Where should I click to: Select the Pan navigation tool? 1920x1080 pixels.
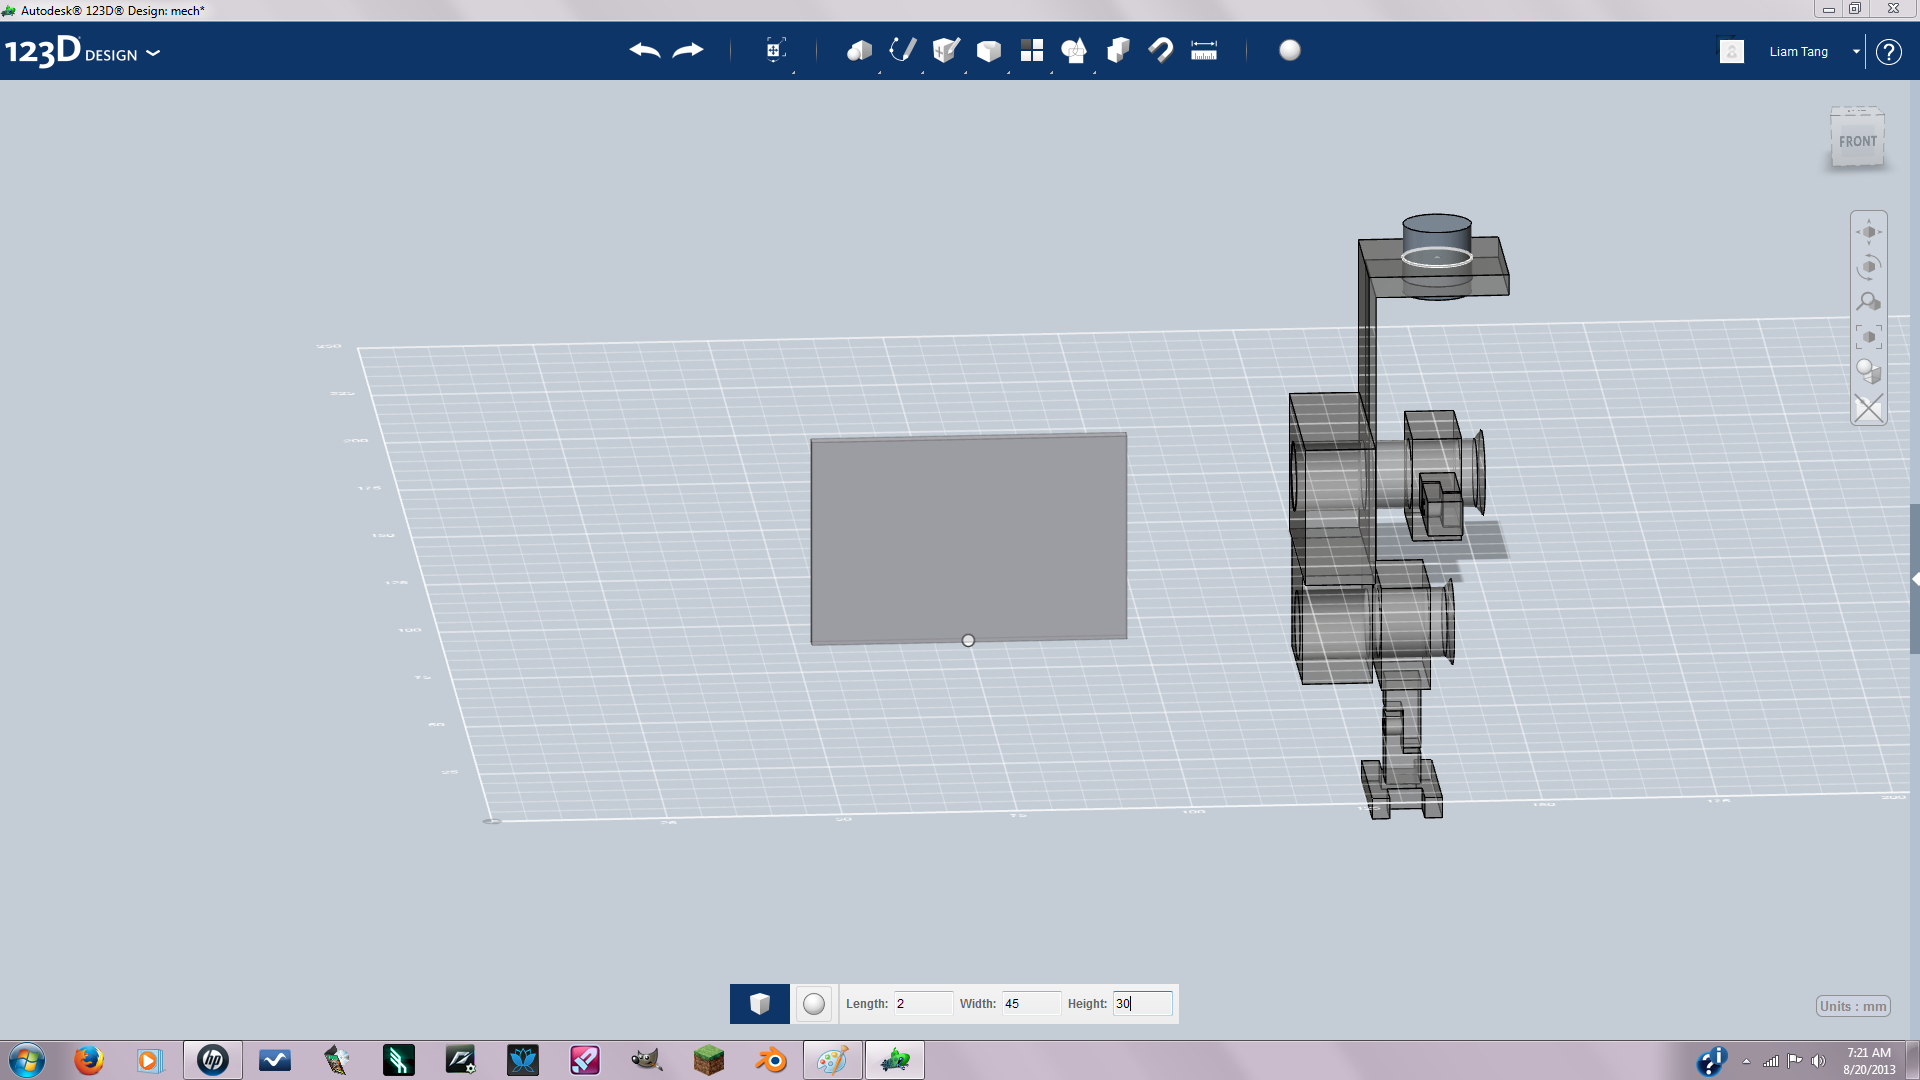[x=1869, y=232]
